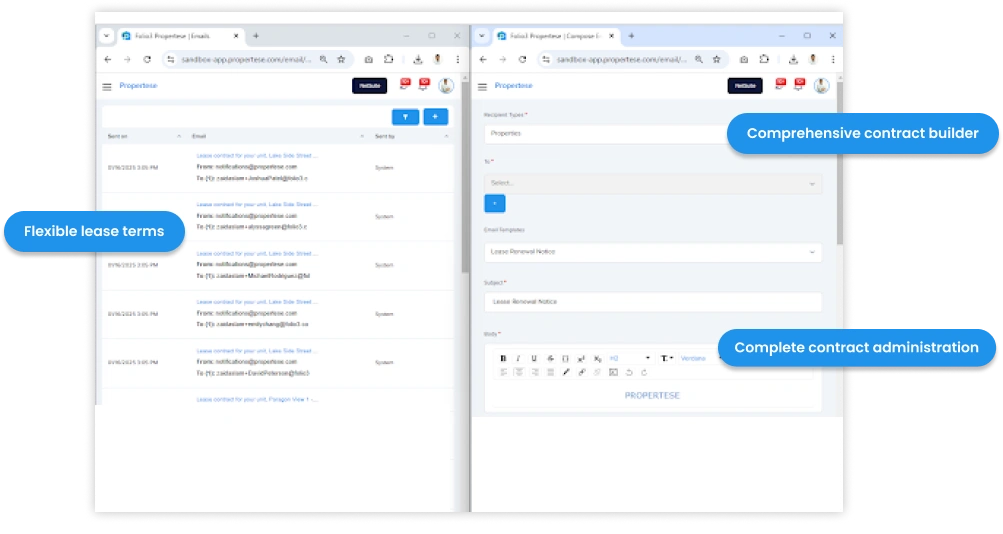The width and height of the screenshot is (1003, 534).
Task: Click the Subject field containing Lease Renewal Notice
Action: pos(652,302)
